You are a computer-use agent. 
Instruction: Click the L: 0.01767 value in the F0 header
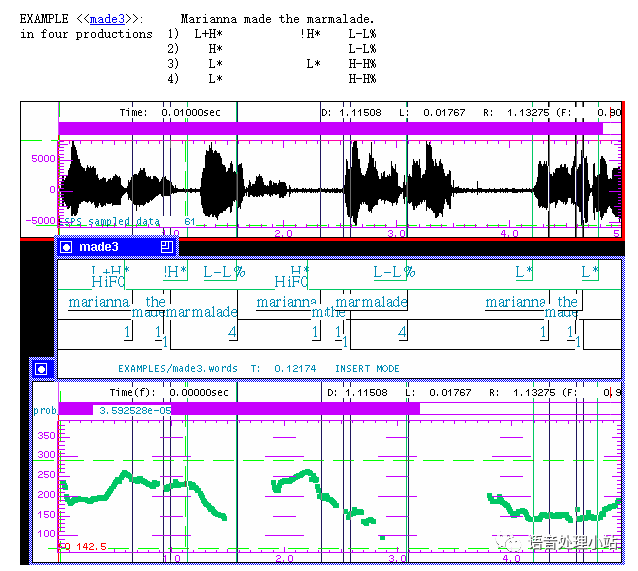438,392
